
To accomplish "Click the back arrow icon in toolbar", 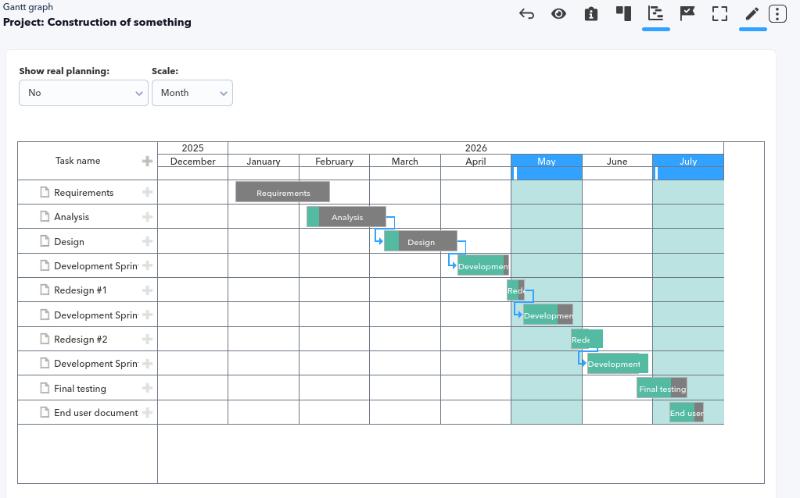I will [x=527, y=14].
